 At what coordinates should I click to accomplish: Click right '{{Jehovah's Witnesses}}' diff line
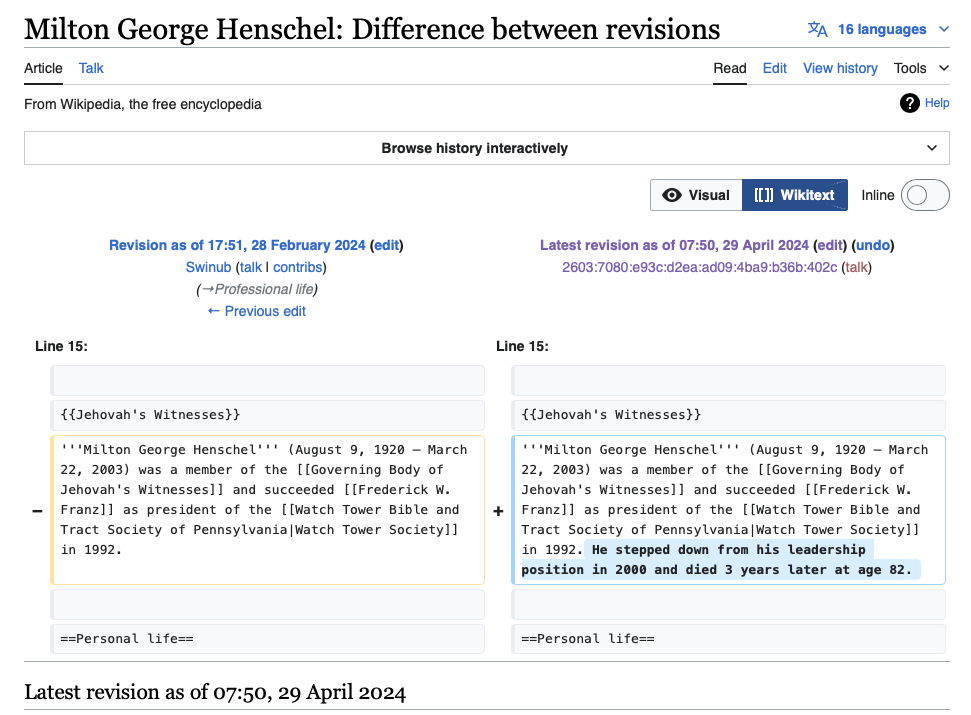(728, 415)
